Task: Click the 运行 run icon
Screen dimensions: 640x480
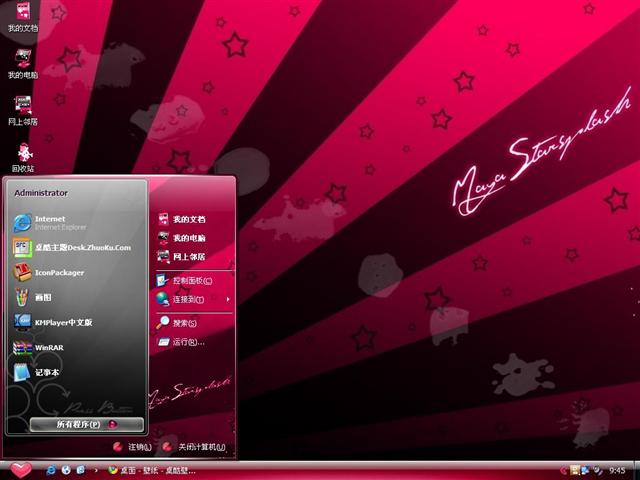Action: [x=163, y=342]
